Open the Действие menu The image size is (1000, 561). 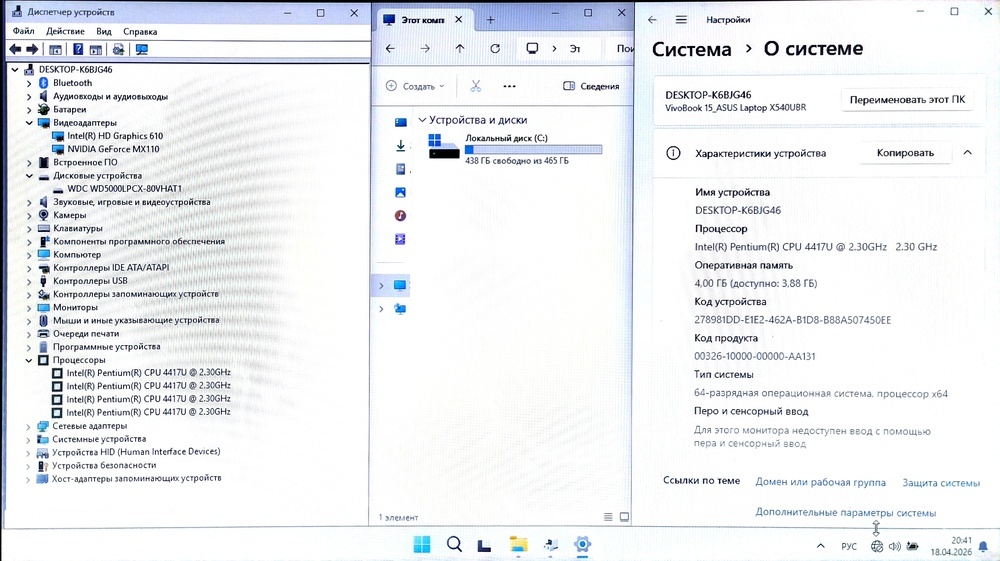tap(65, 31)
